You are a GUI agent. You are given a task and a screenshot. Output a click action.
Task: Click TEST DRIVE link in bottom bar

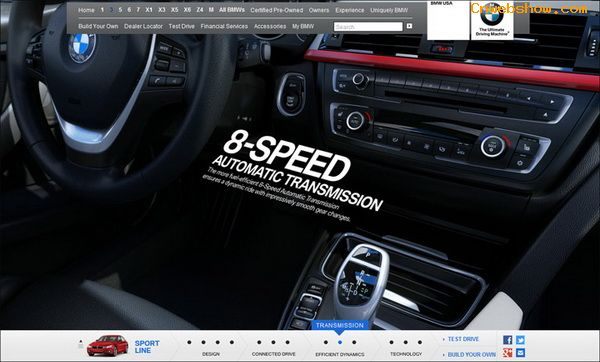(463, 339)
